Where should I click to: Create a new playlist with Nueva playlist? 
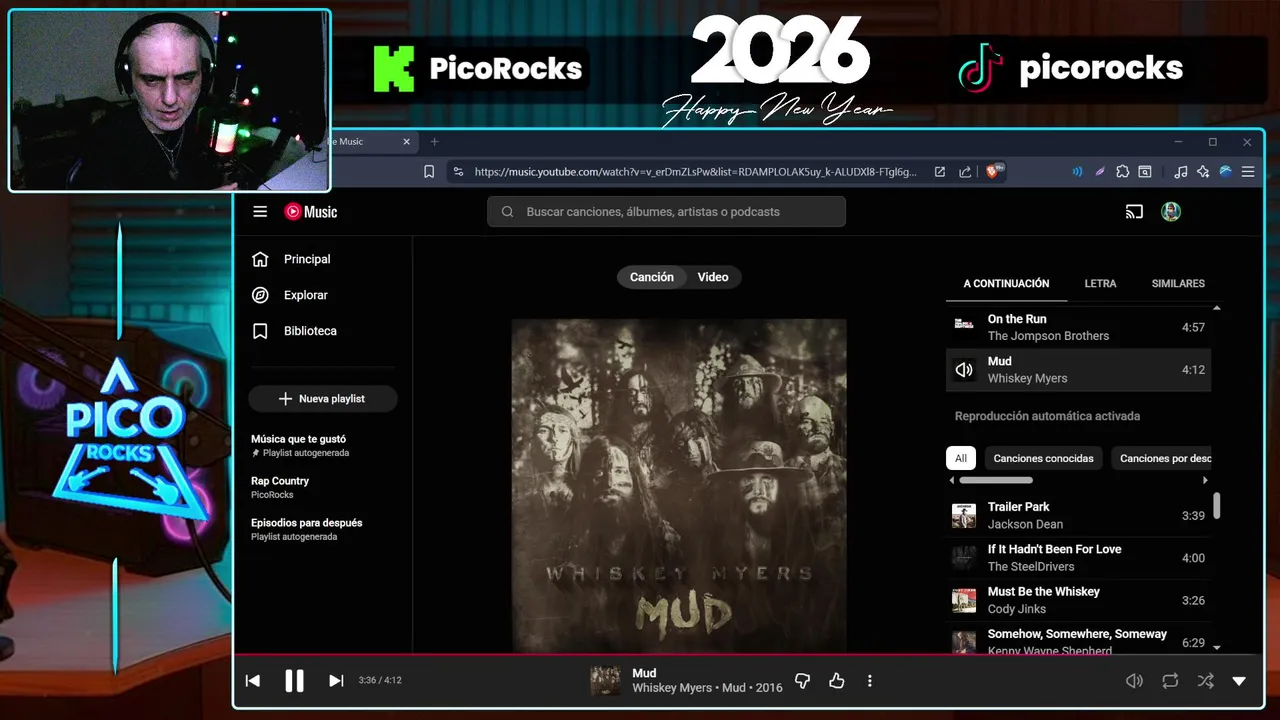(322, 398)
